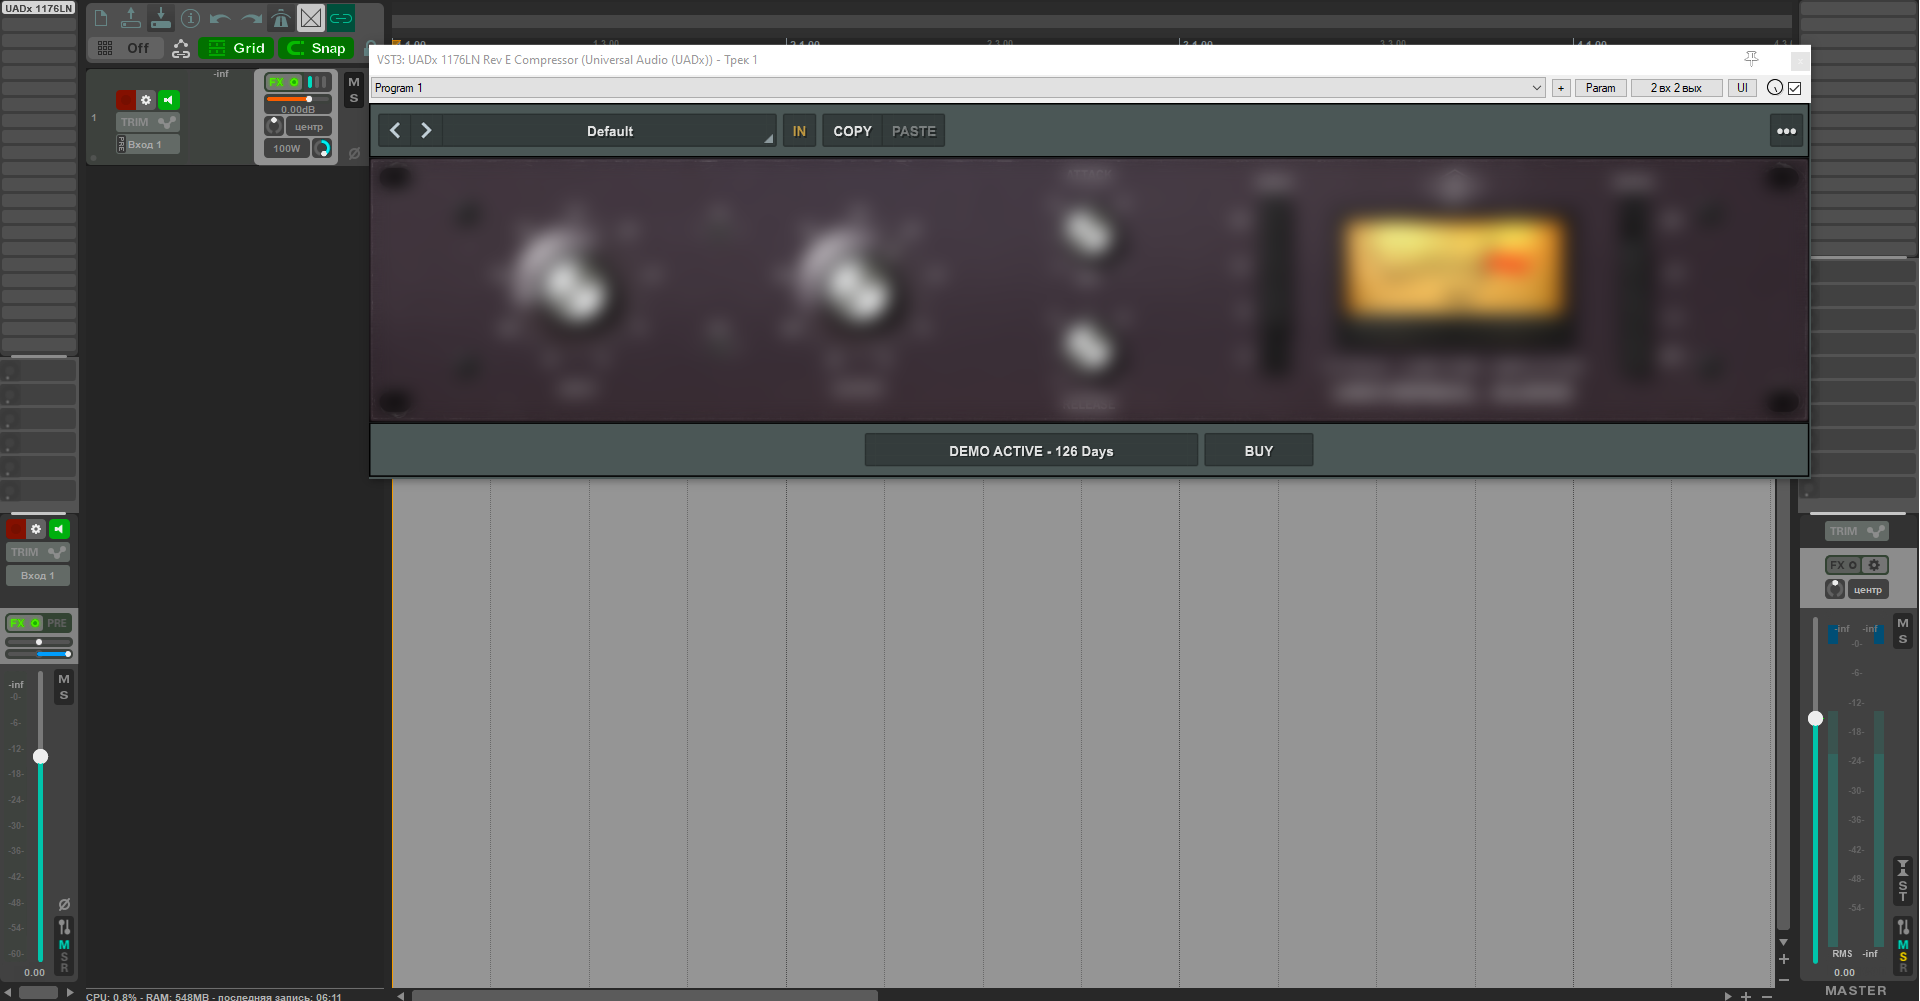Click the DEMO ACTIVE - 126 Days button
Image resolution: width=1920 pixels, height=1001 pixels.
[1031, 451]
